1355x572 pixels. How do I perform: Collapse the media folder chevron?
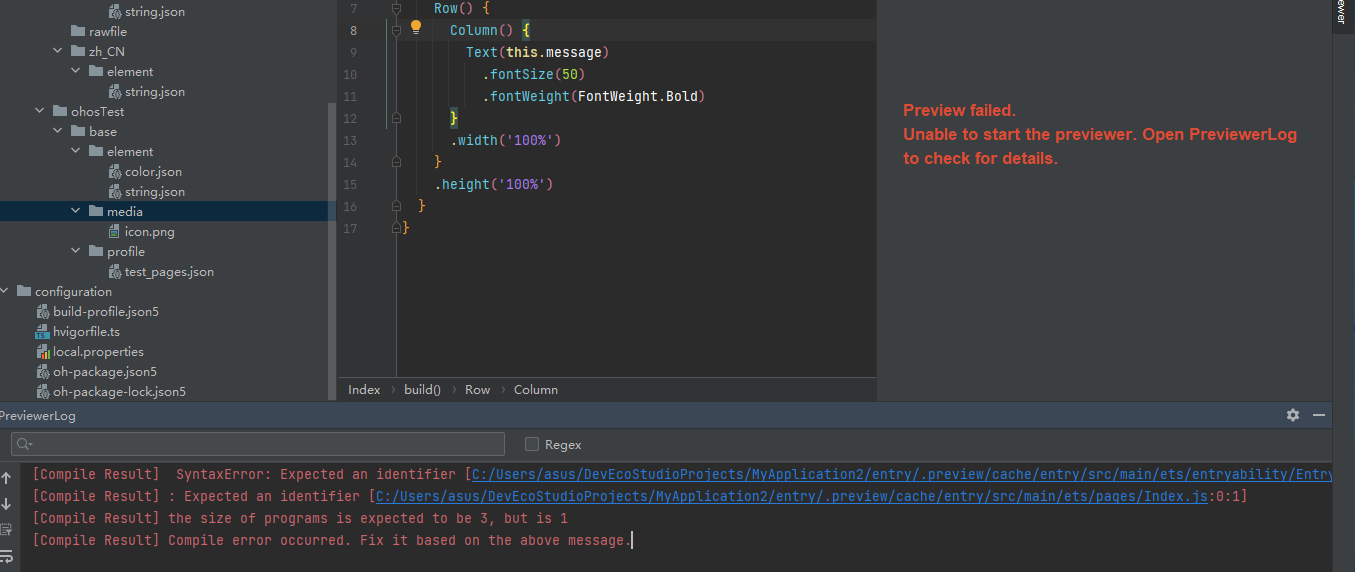[x=77, y=211]
